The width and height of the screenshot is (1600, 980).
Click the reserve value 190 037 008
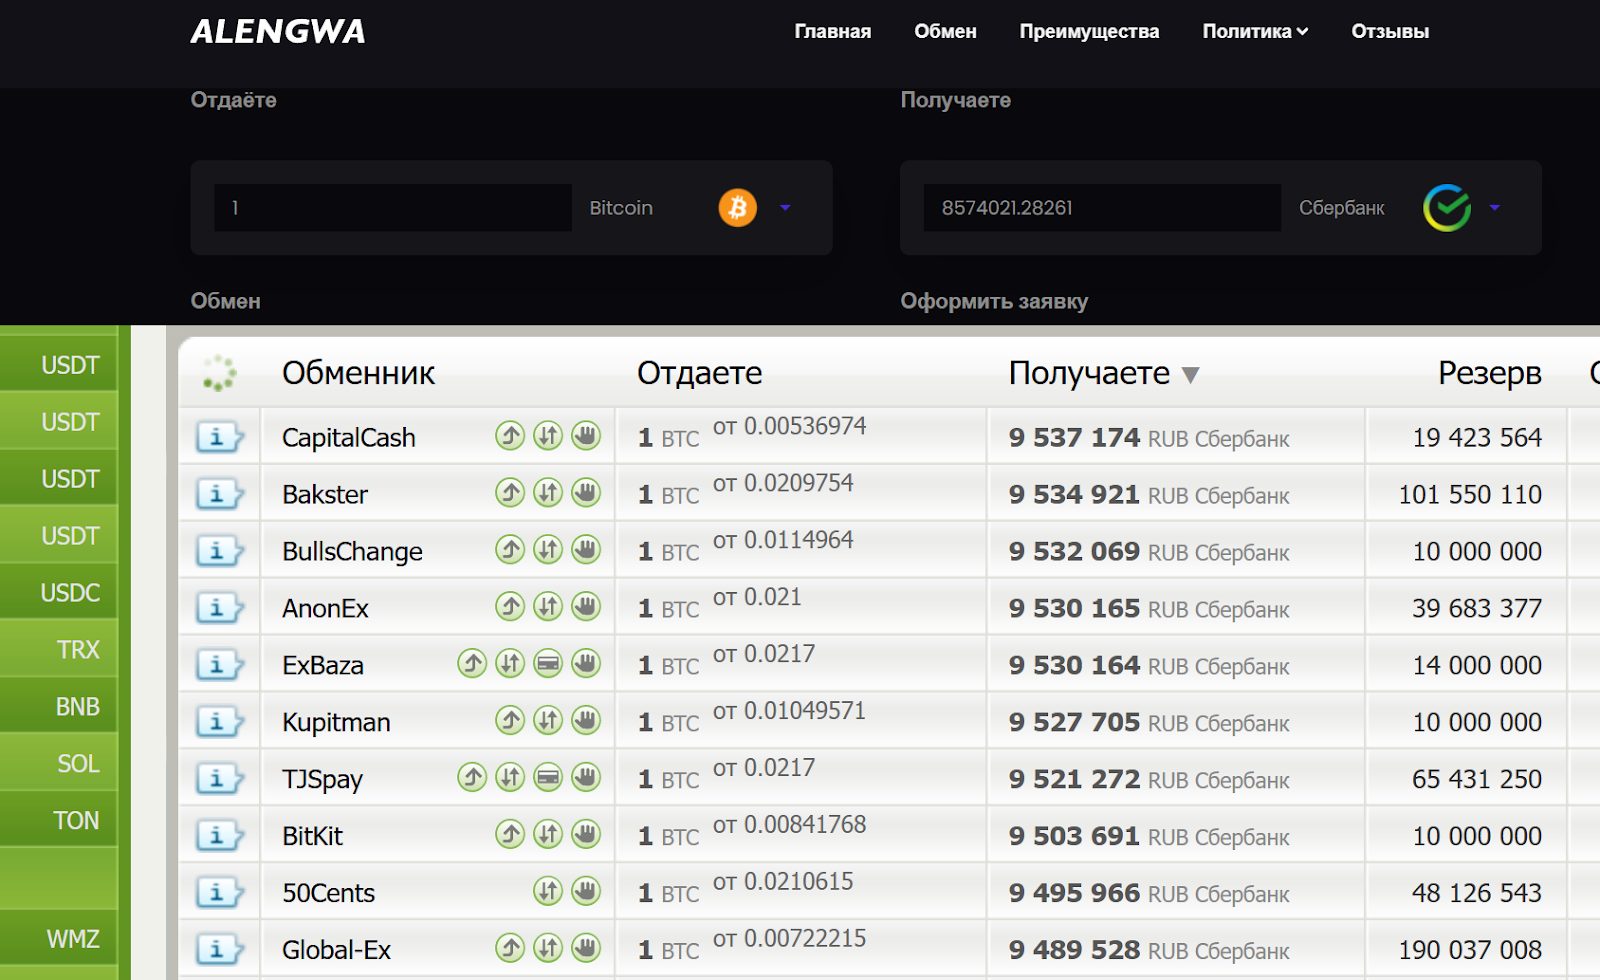pos(1470,950)
